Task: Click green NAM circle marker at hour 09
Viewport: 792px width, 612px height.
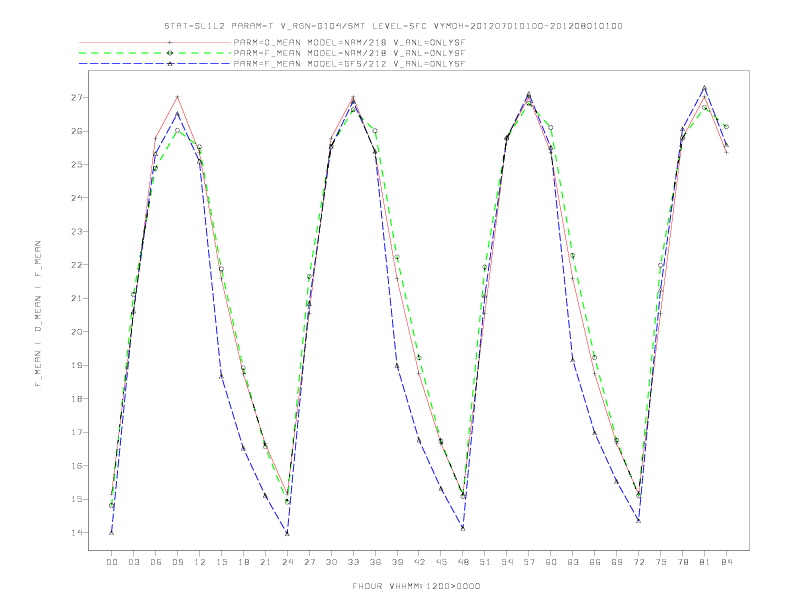Action: click(x=177, y=130)
